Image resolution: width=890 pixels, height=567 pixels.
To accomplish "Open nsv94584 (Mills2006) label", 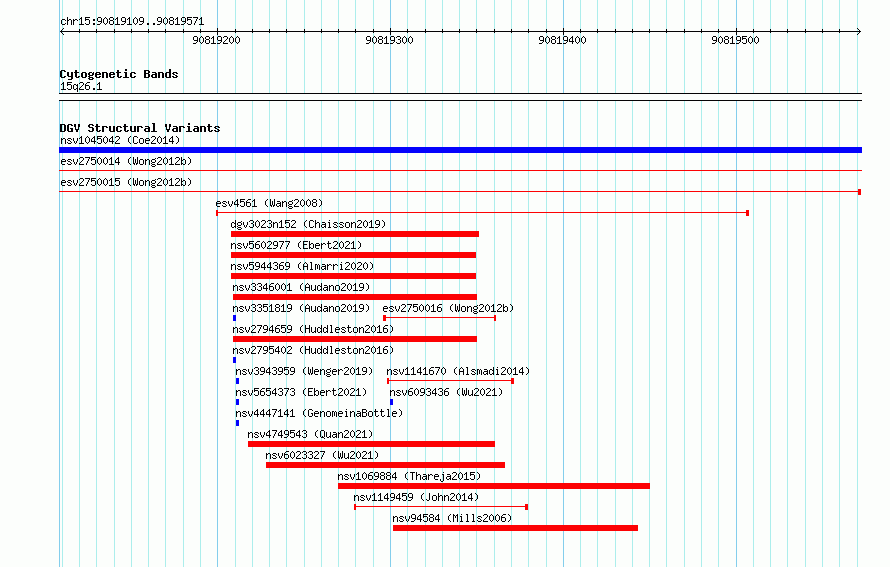I will pos(452,518).
